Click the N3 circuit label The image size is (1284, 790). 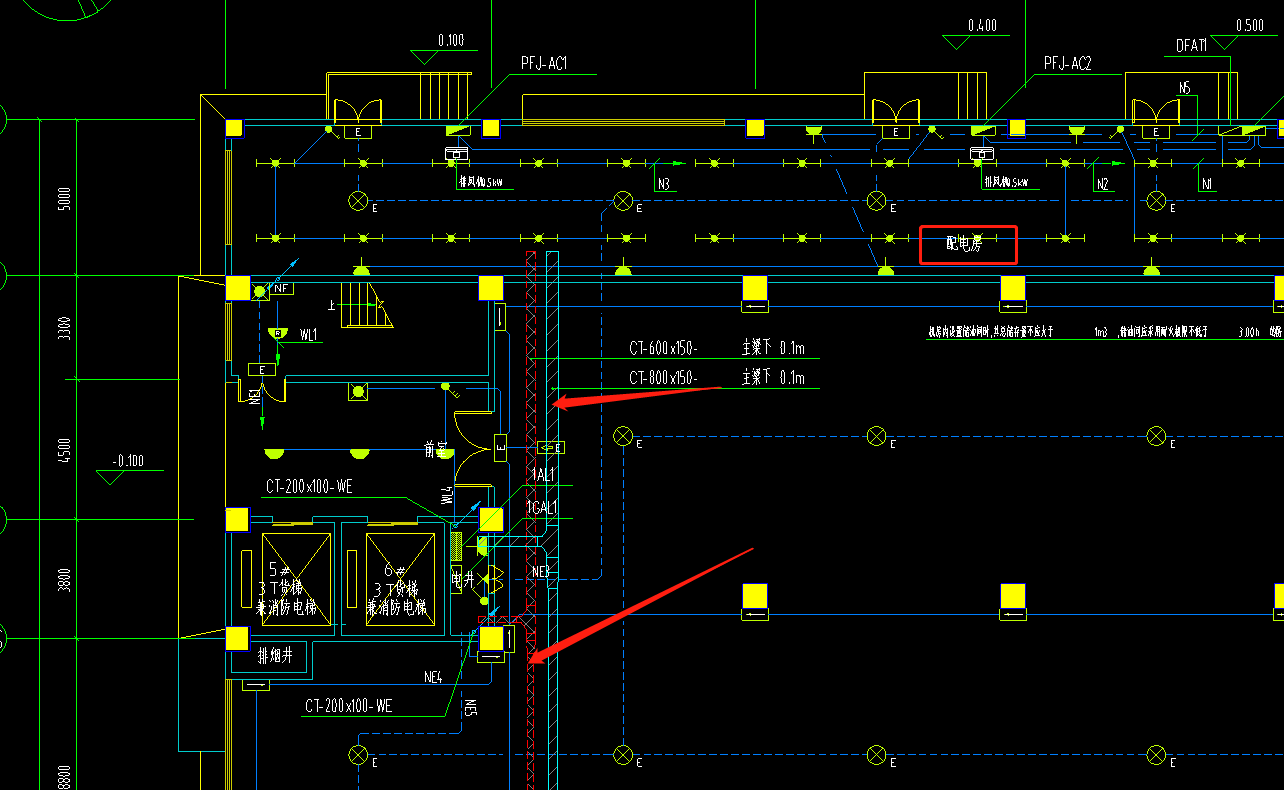click(663, 184)
